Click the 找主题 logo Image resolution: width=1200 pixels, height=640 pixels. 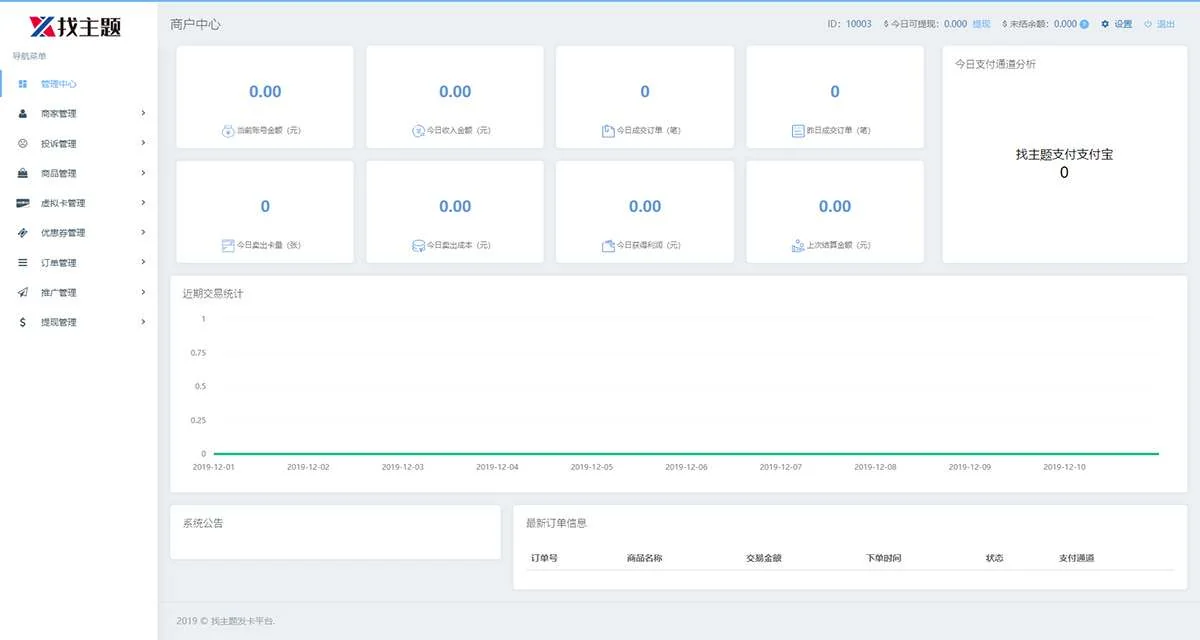76,26
